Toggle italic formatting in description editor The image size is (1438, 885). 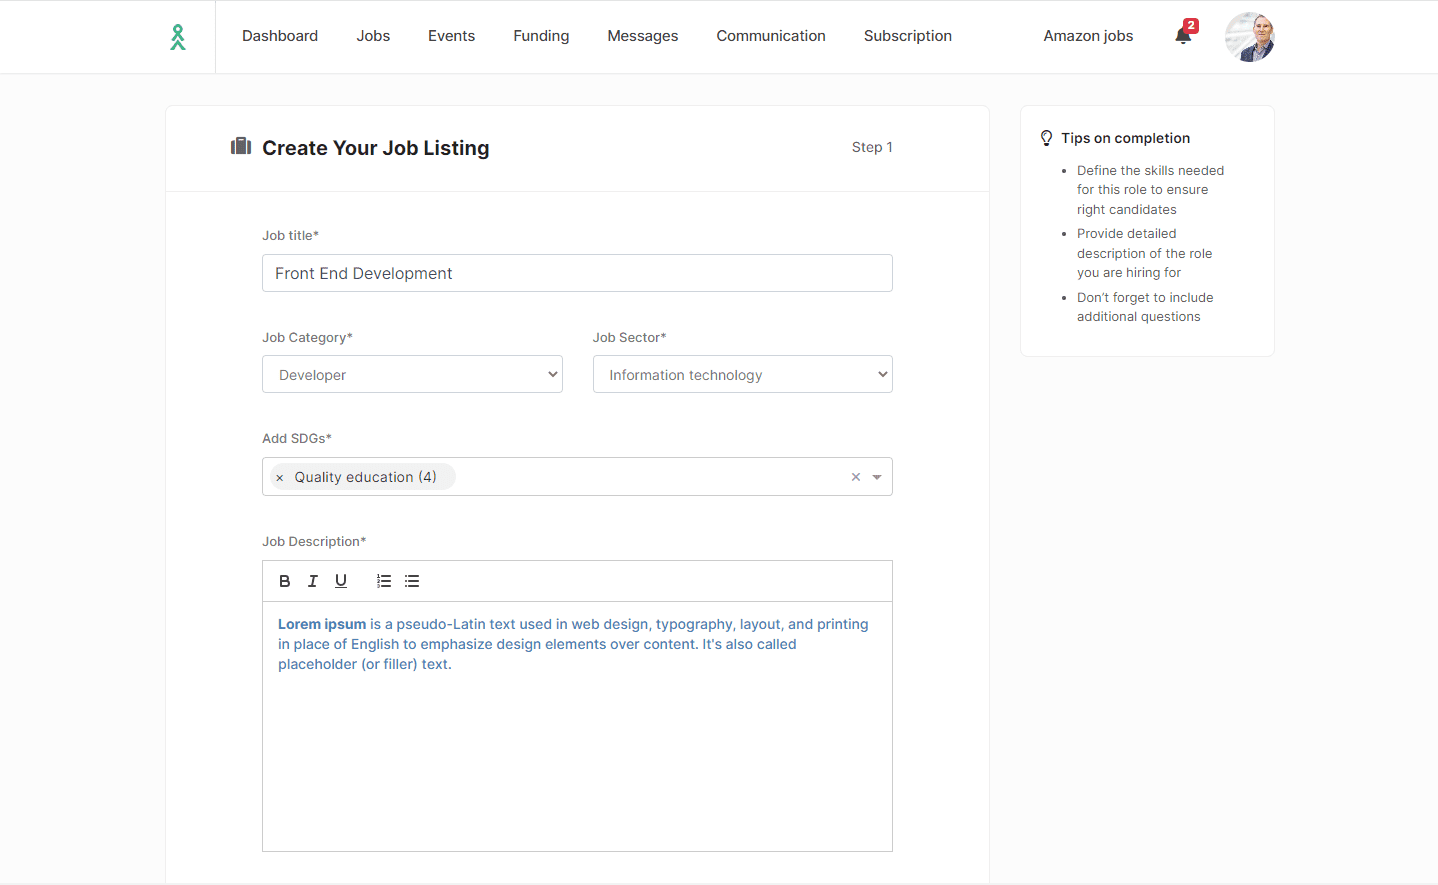[313, 581]
